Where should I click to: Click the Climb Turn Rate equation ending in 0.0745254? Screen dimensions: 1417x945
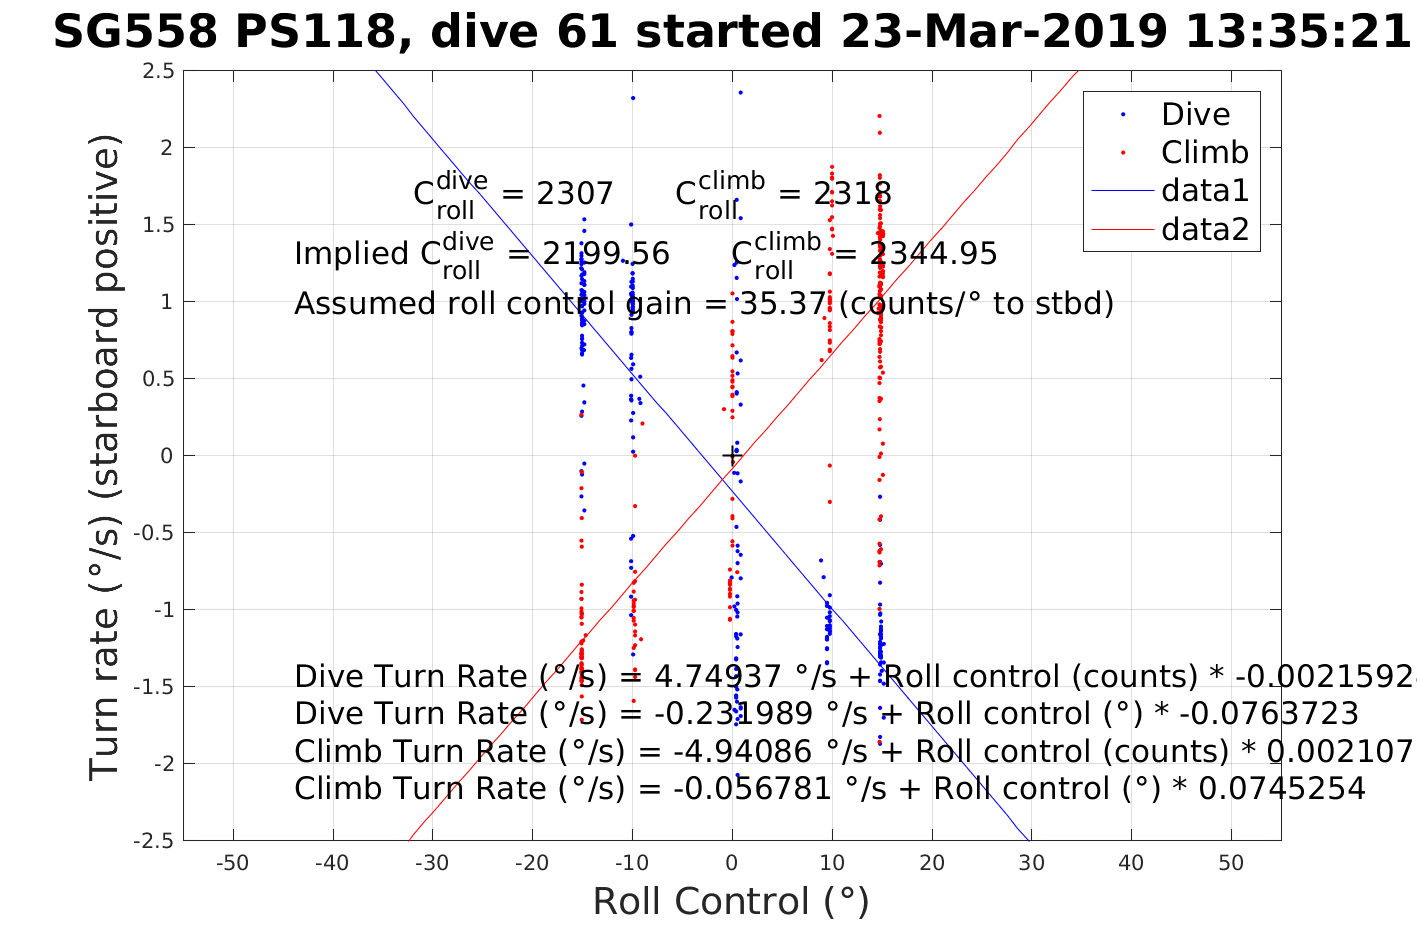(829, 789)
